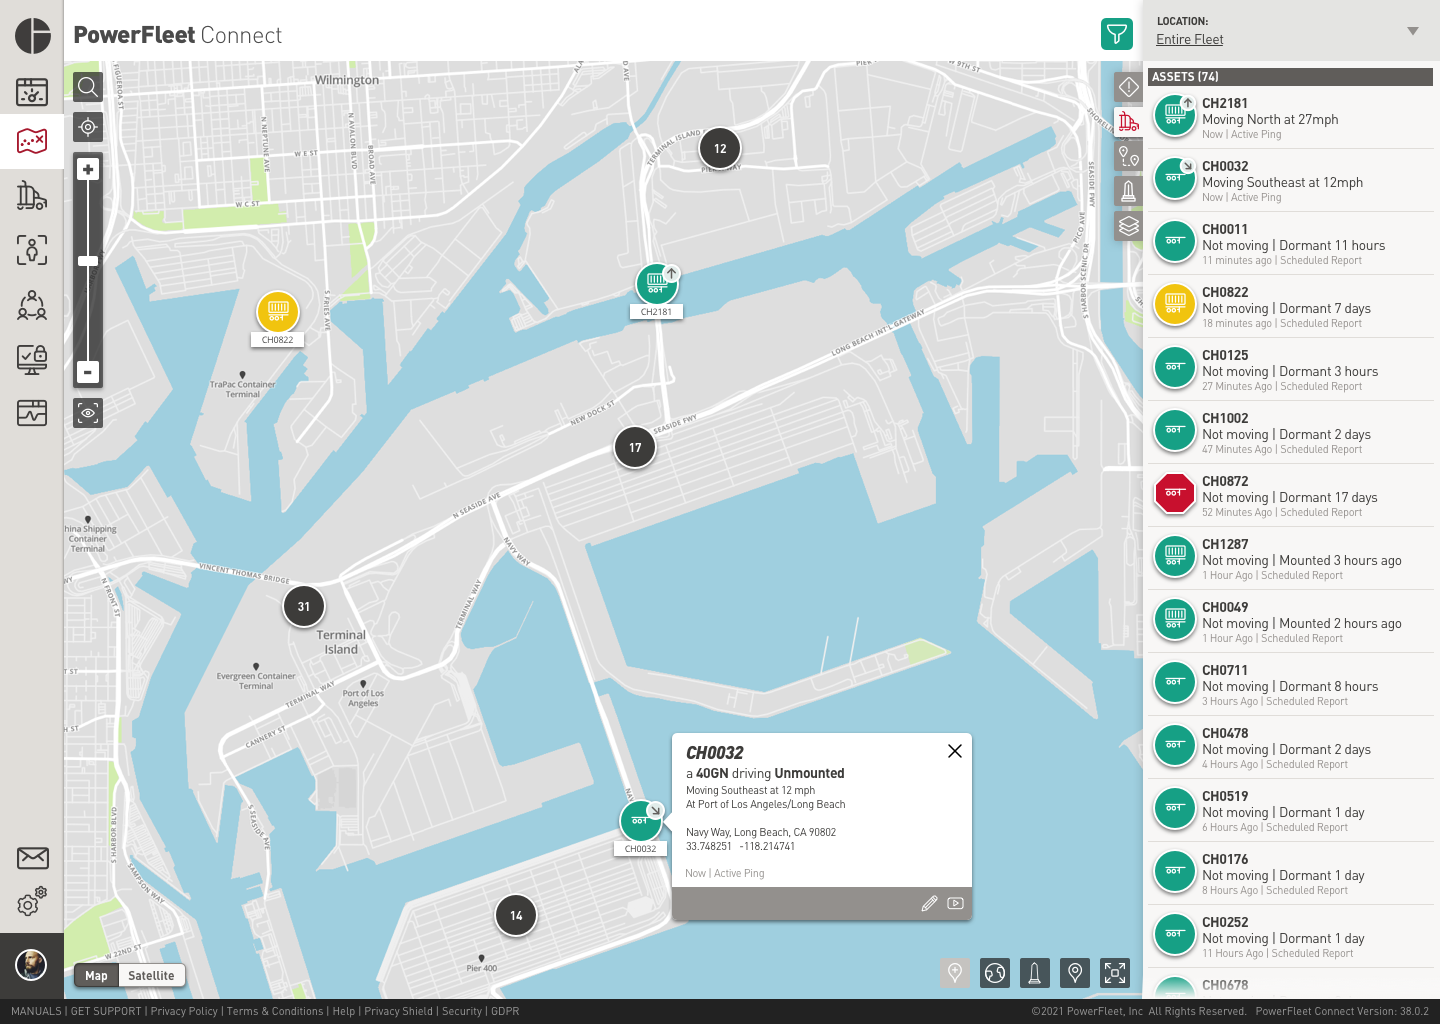Close the CH0032 info popup

[955, 751]
